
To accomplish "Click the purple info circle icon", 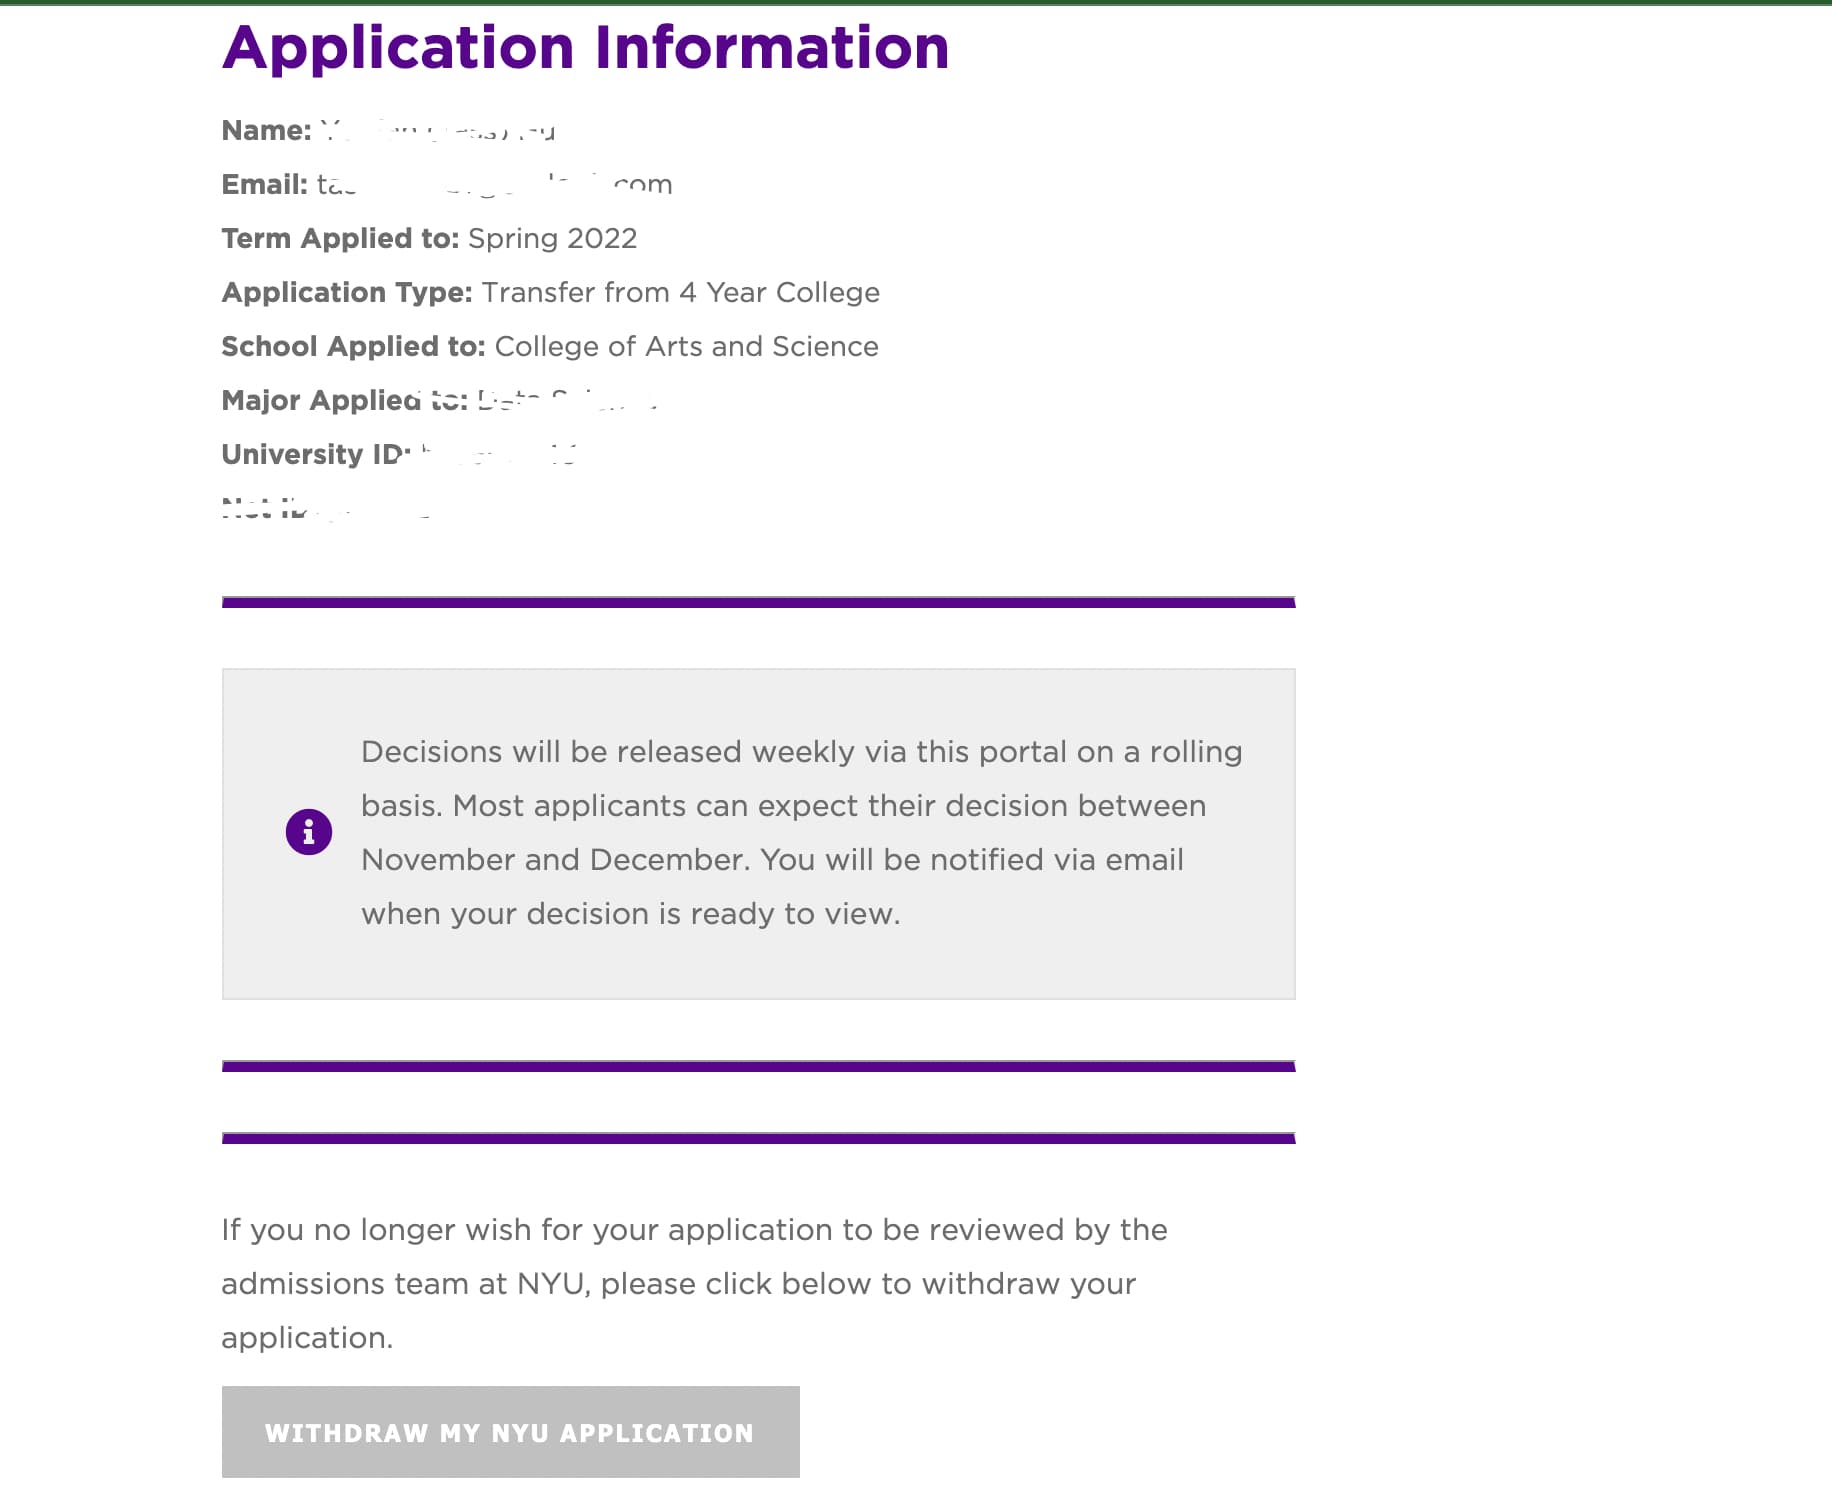I will [309, 832].
